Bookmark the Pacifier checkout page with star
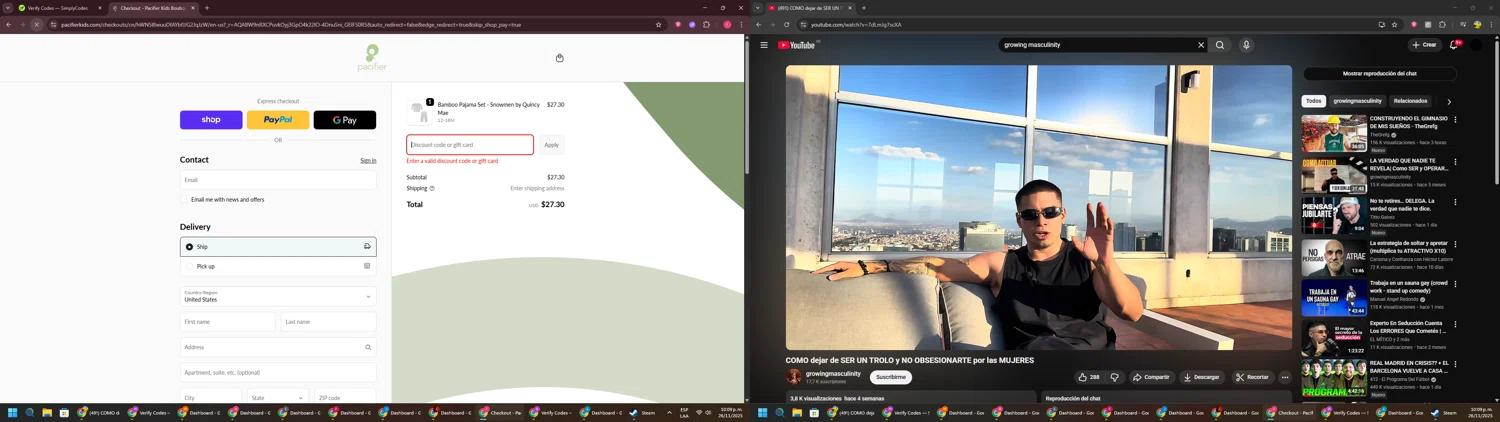Viewport: 1500px width, 422px height. point(658,24)
